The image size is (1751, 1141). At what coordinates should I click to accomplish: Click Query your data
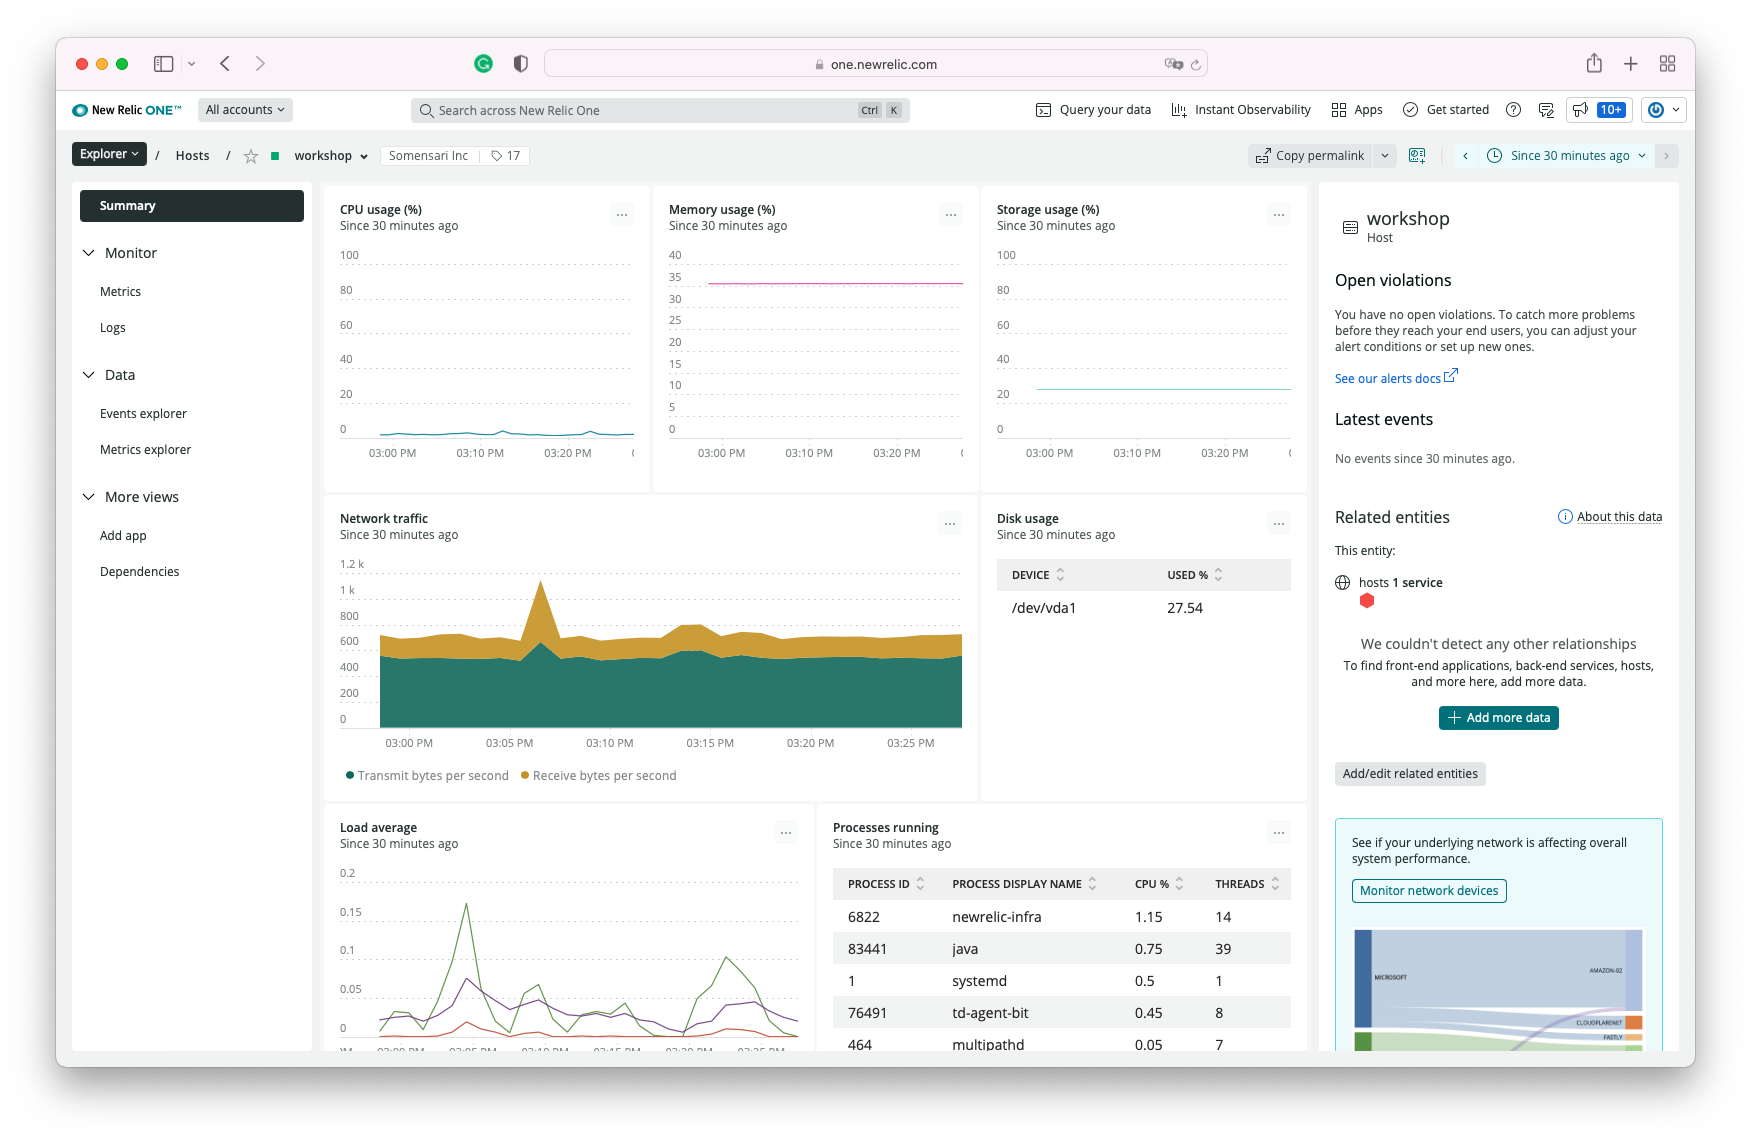[1093, 110]
